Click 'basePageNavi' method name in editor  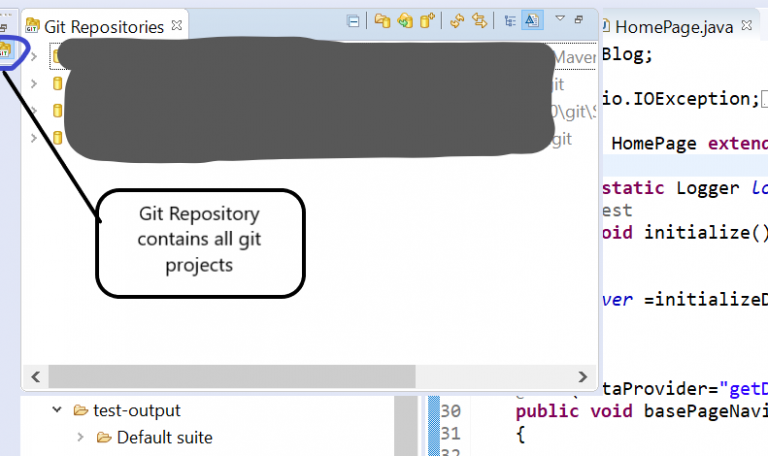point(706,411)
